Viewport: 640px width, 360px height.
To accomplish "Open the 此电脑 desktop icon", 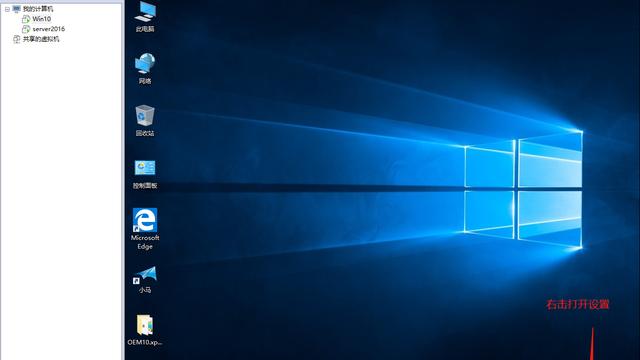I will click(145, 16).
